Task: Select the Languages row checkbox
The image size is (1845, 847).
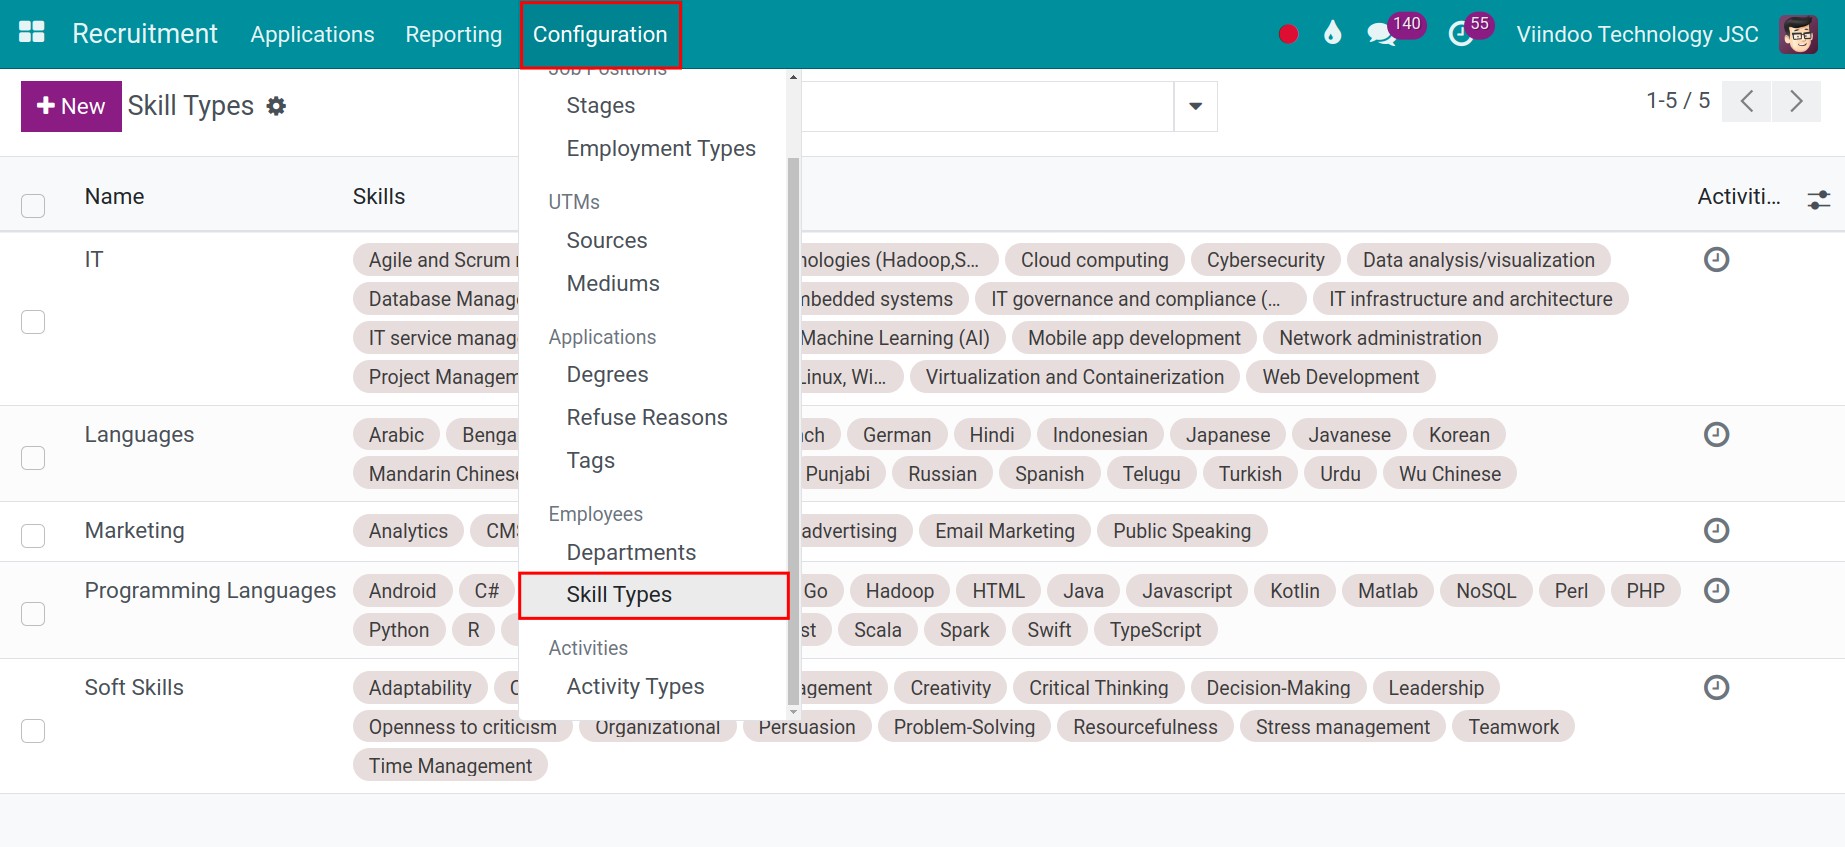Action: (x=33, y=458)
